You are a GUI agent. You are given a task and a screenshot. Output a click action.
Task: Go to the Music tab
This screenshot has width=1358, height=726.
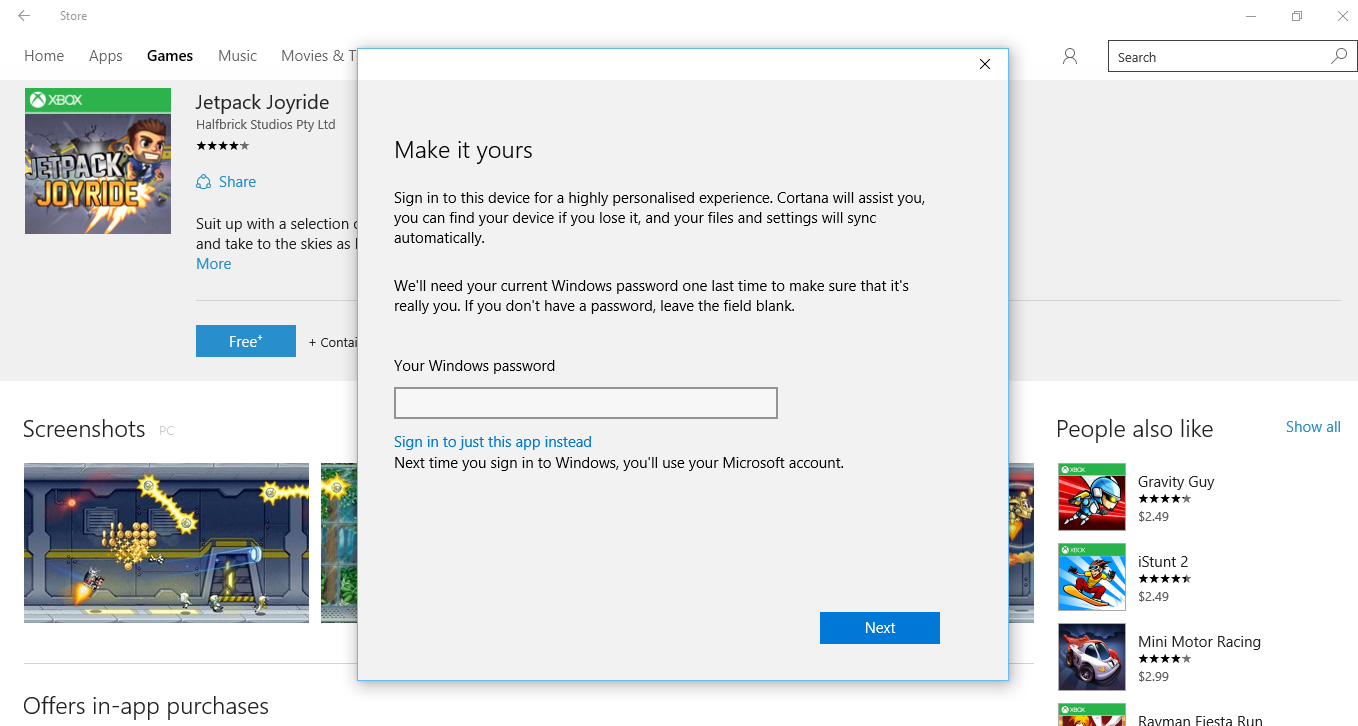(x=238, y=56)
